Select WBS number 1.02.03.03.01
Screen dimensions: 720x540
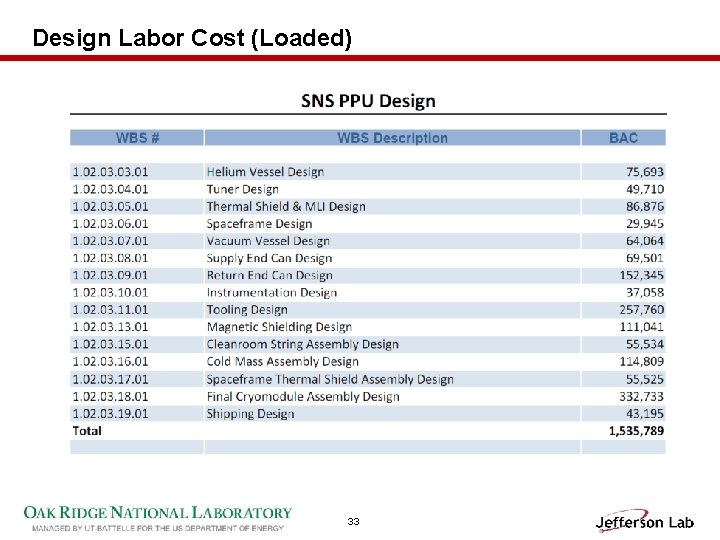(x=111, y=172)
